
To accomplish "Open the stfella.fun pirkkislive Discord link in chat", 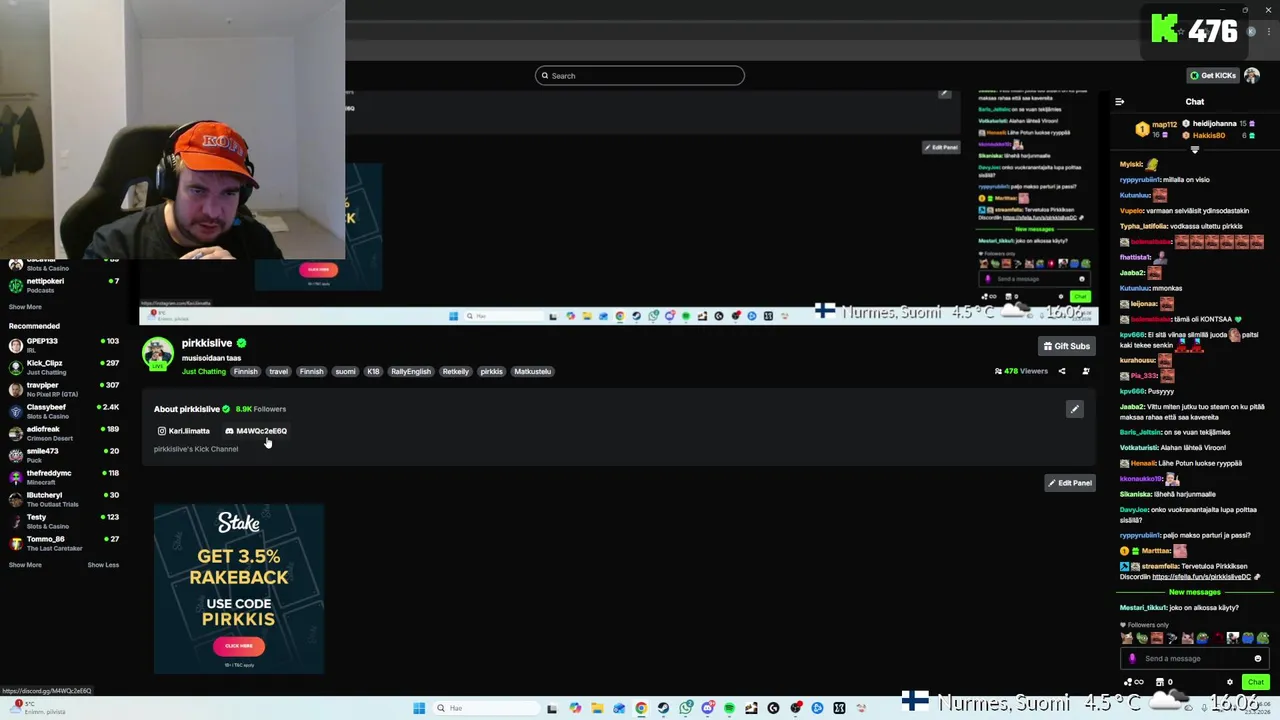I will click(1201, 577).
